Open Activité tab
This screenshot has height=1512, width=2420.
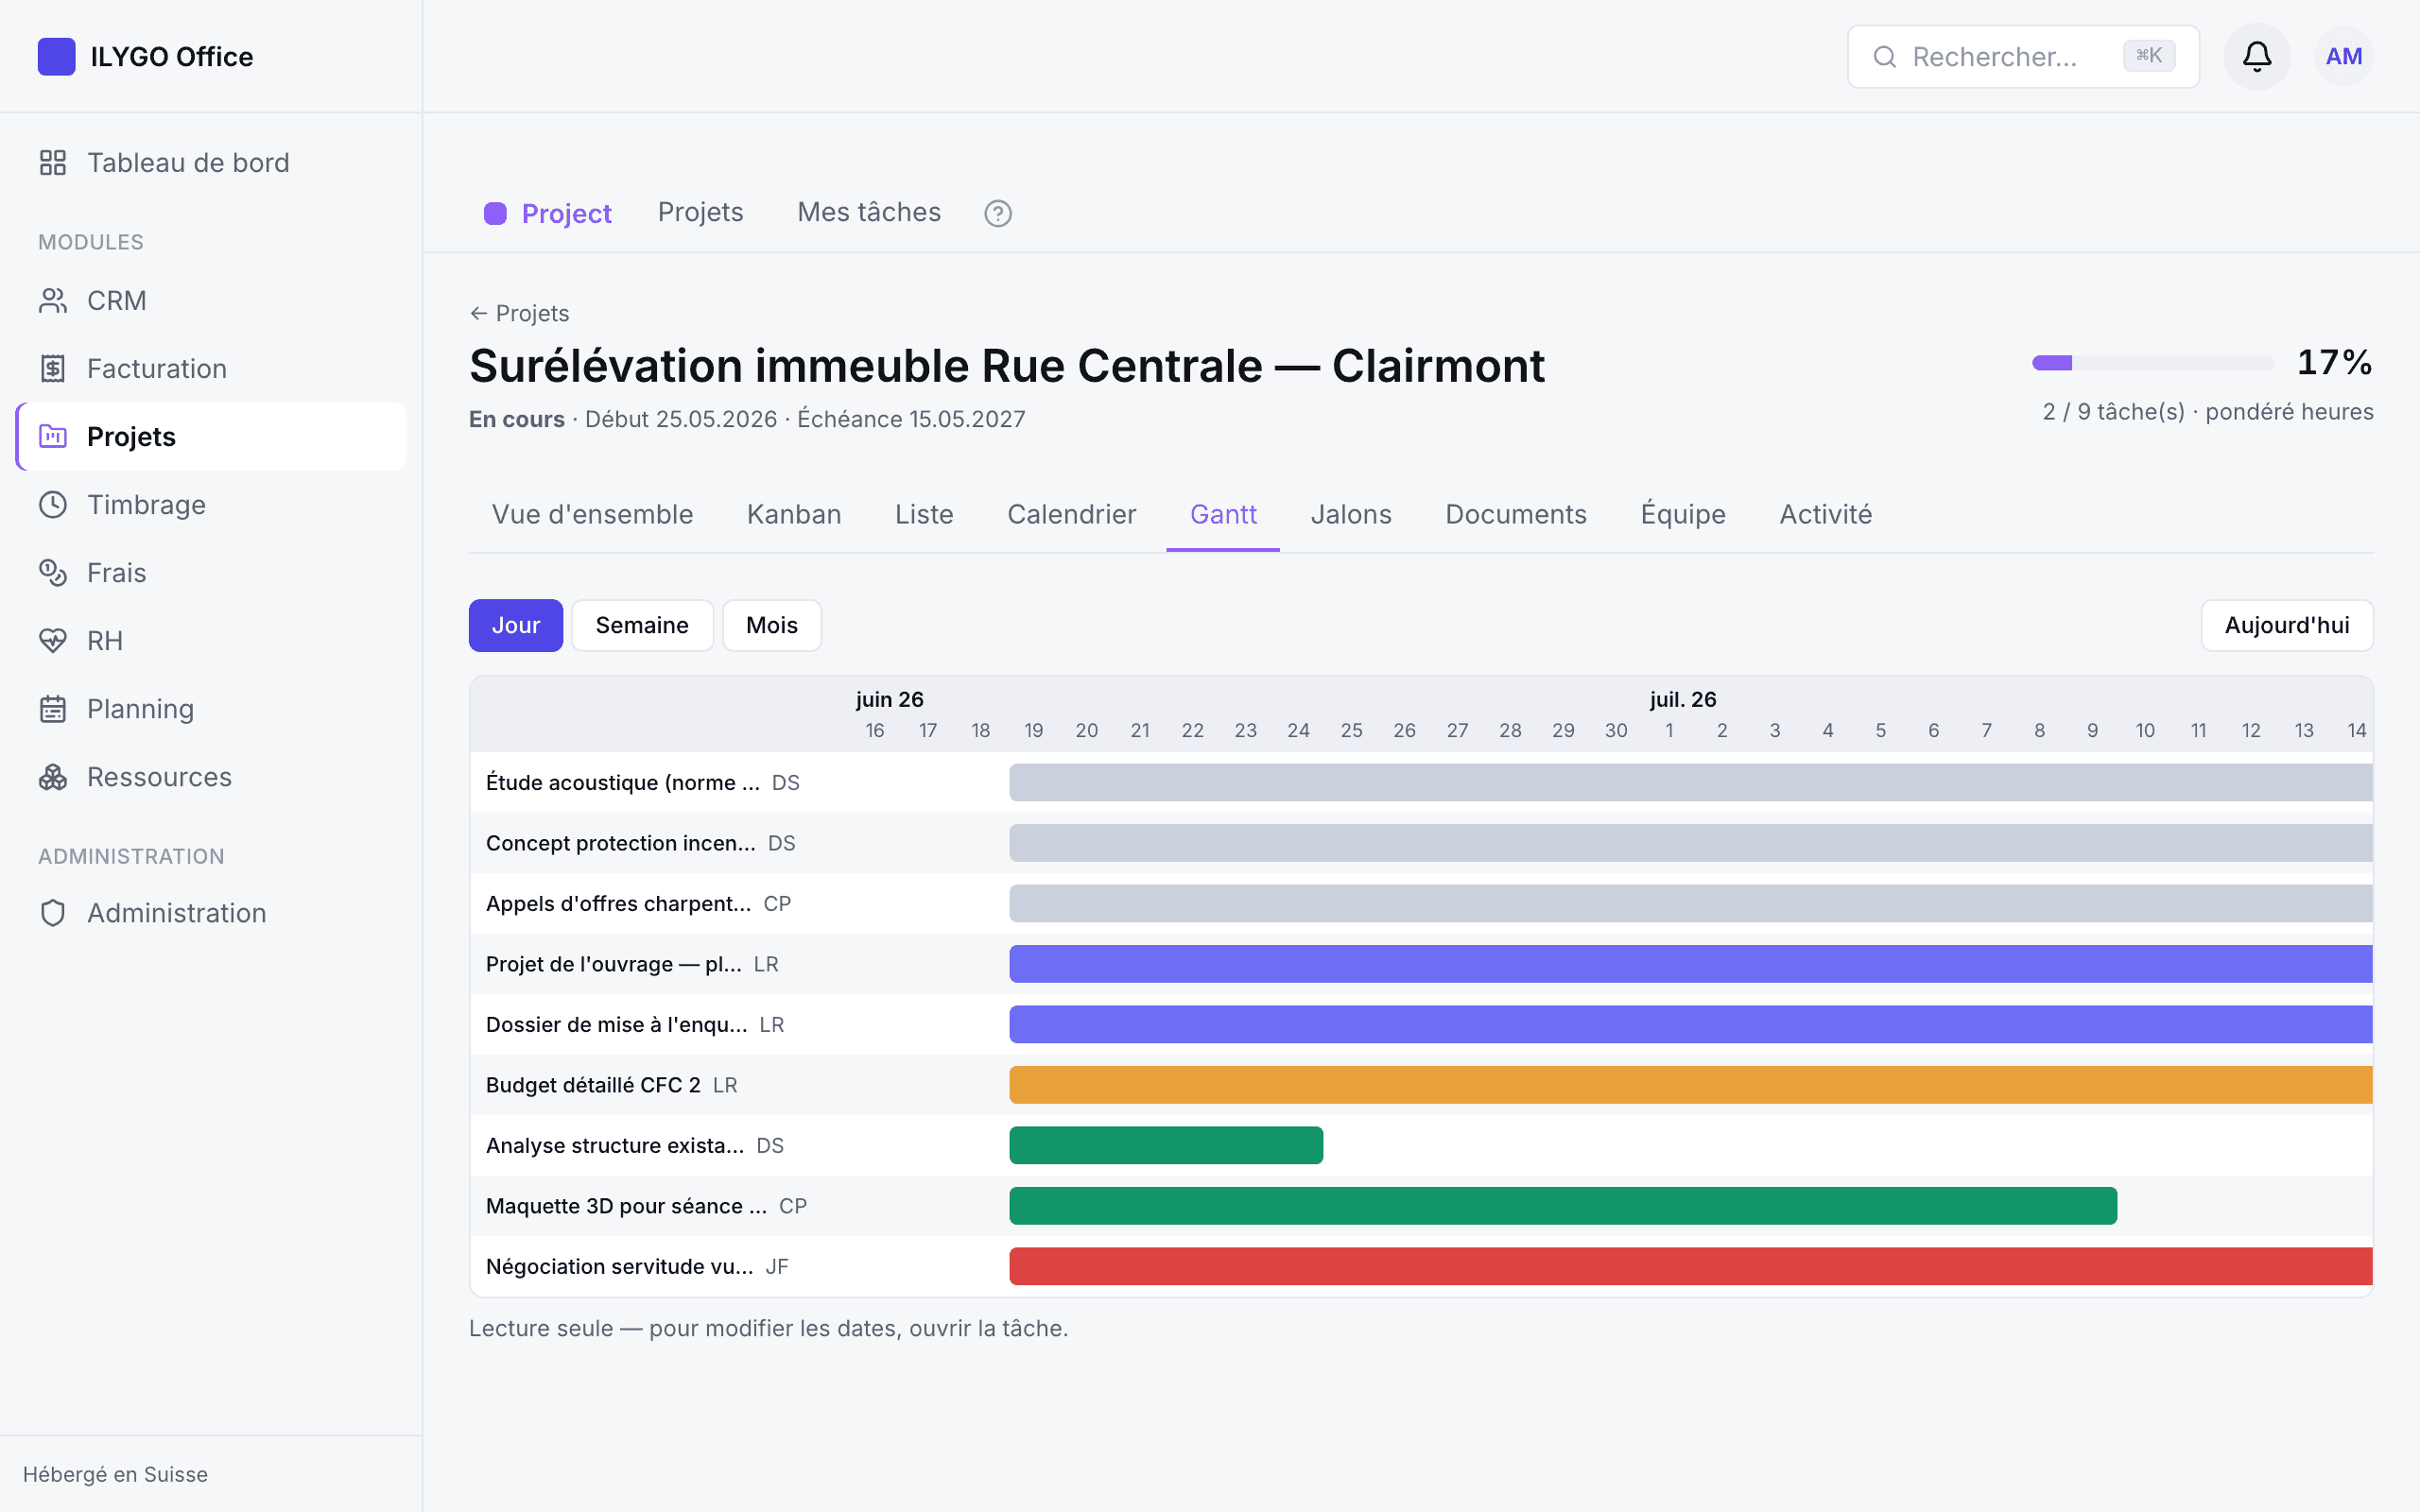[1825, 514]
